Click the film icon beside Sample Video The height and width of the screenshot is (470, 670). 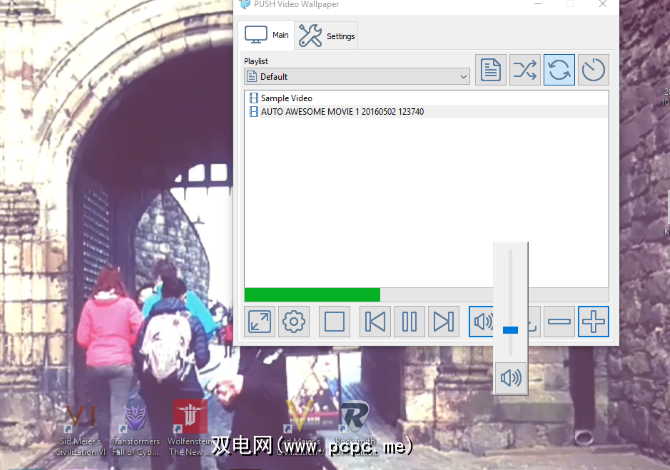tap(254, 98)
